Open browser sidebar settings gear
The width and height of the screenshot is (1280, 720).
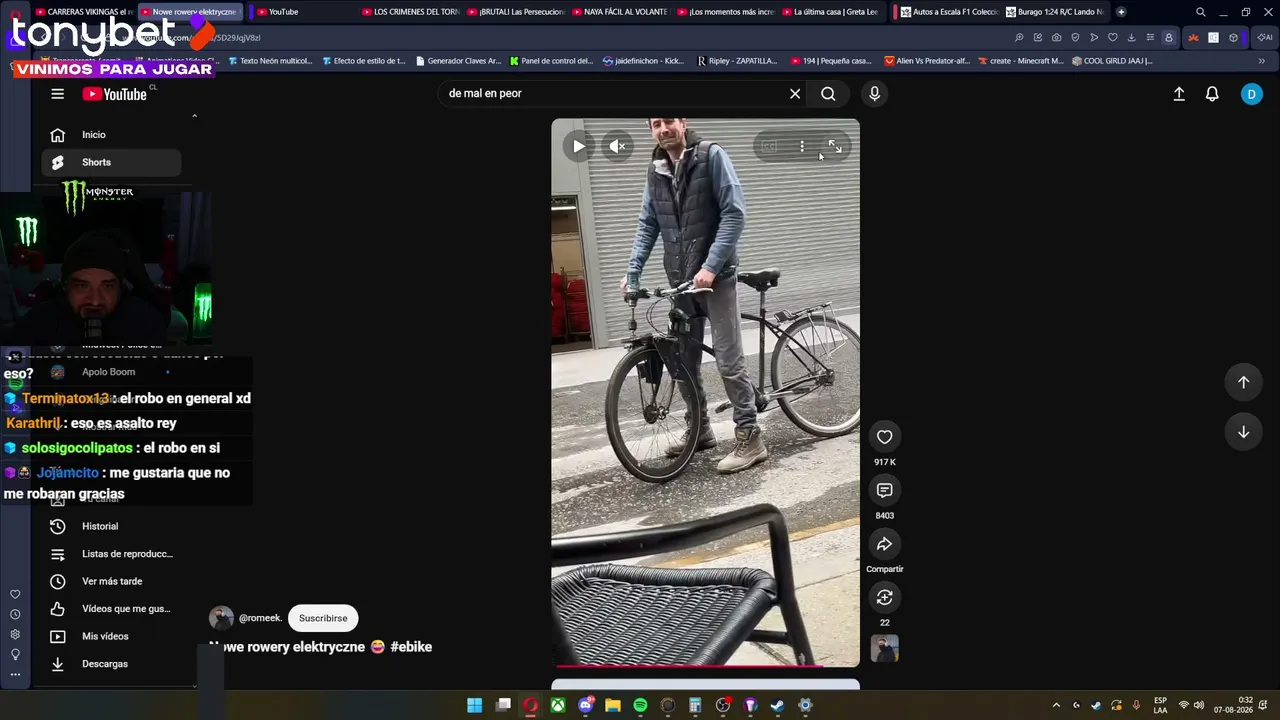click(x=15, y=635)
